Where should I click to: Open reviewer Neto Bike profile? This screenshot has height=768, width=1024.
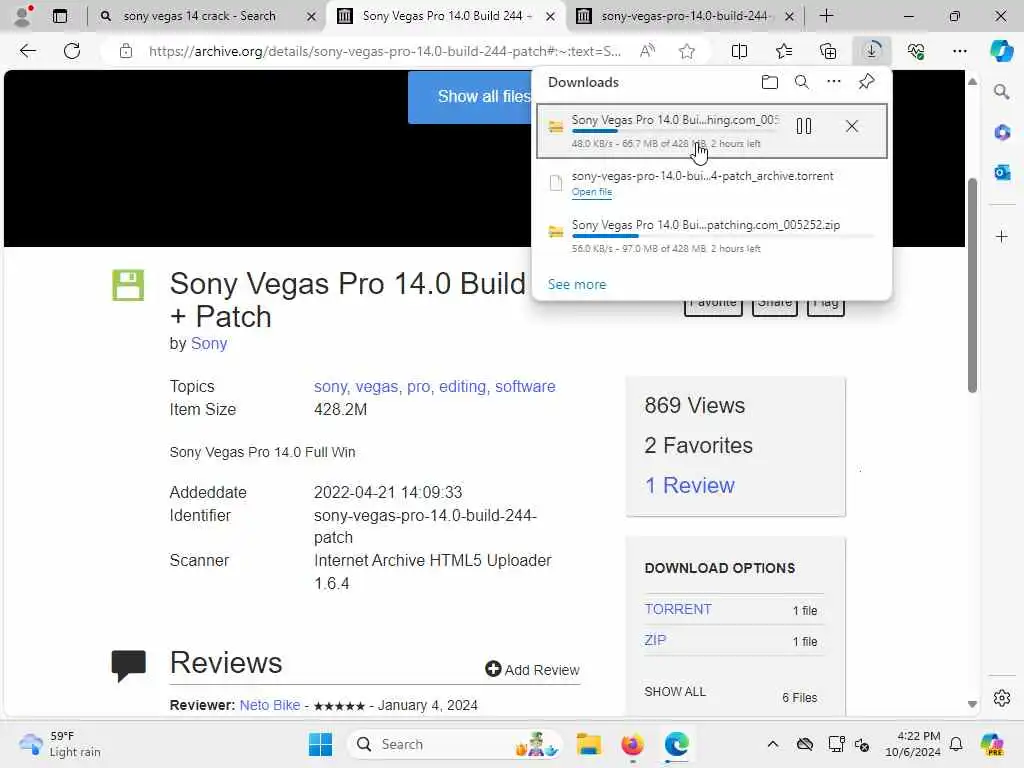(270, 705)
